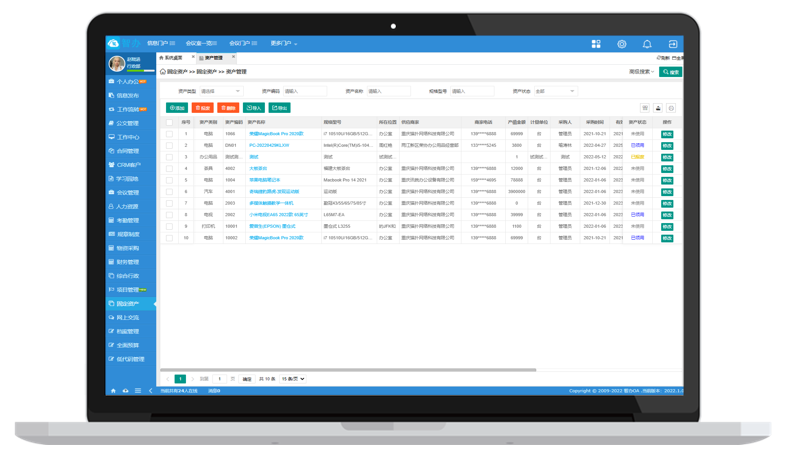The image size is (785, 456).
Task: Click the 搜索 search button
Action: tap(671, 72)
